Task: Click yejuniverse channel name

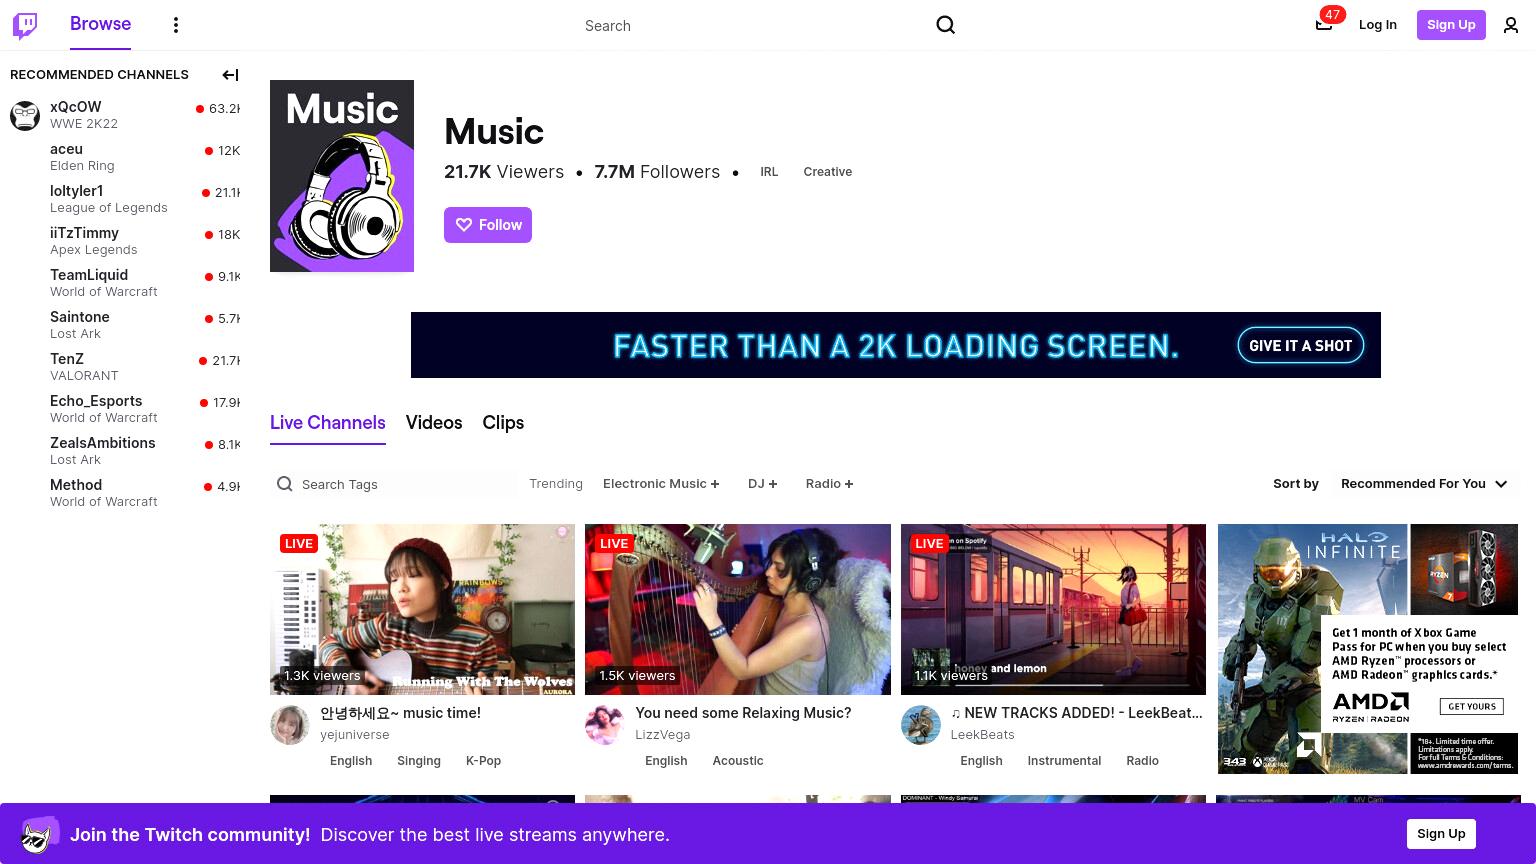Action: tap(355, 735)
